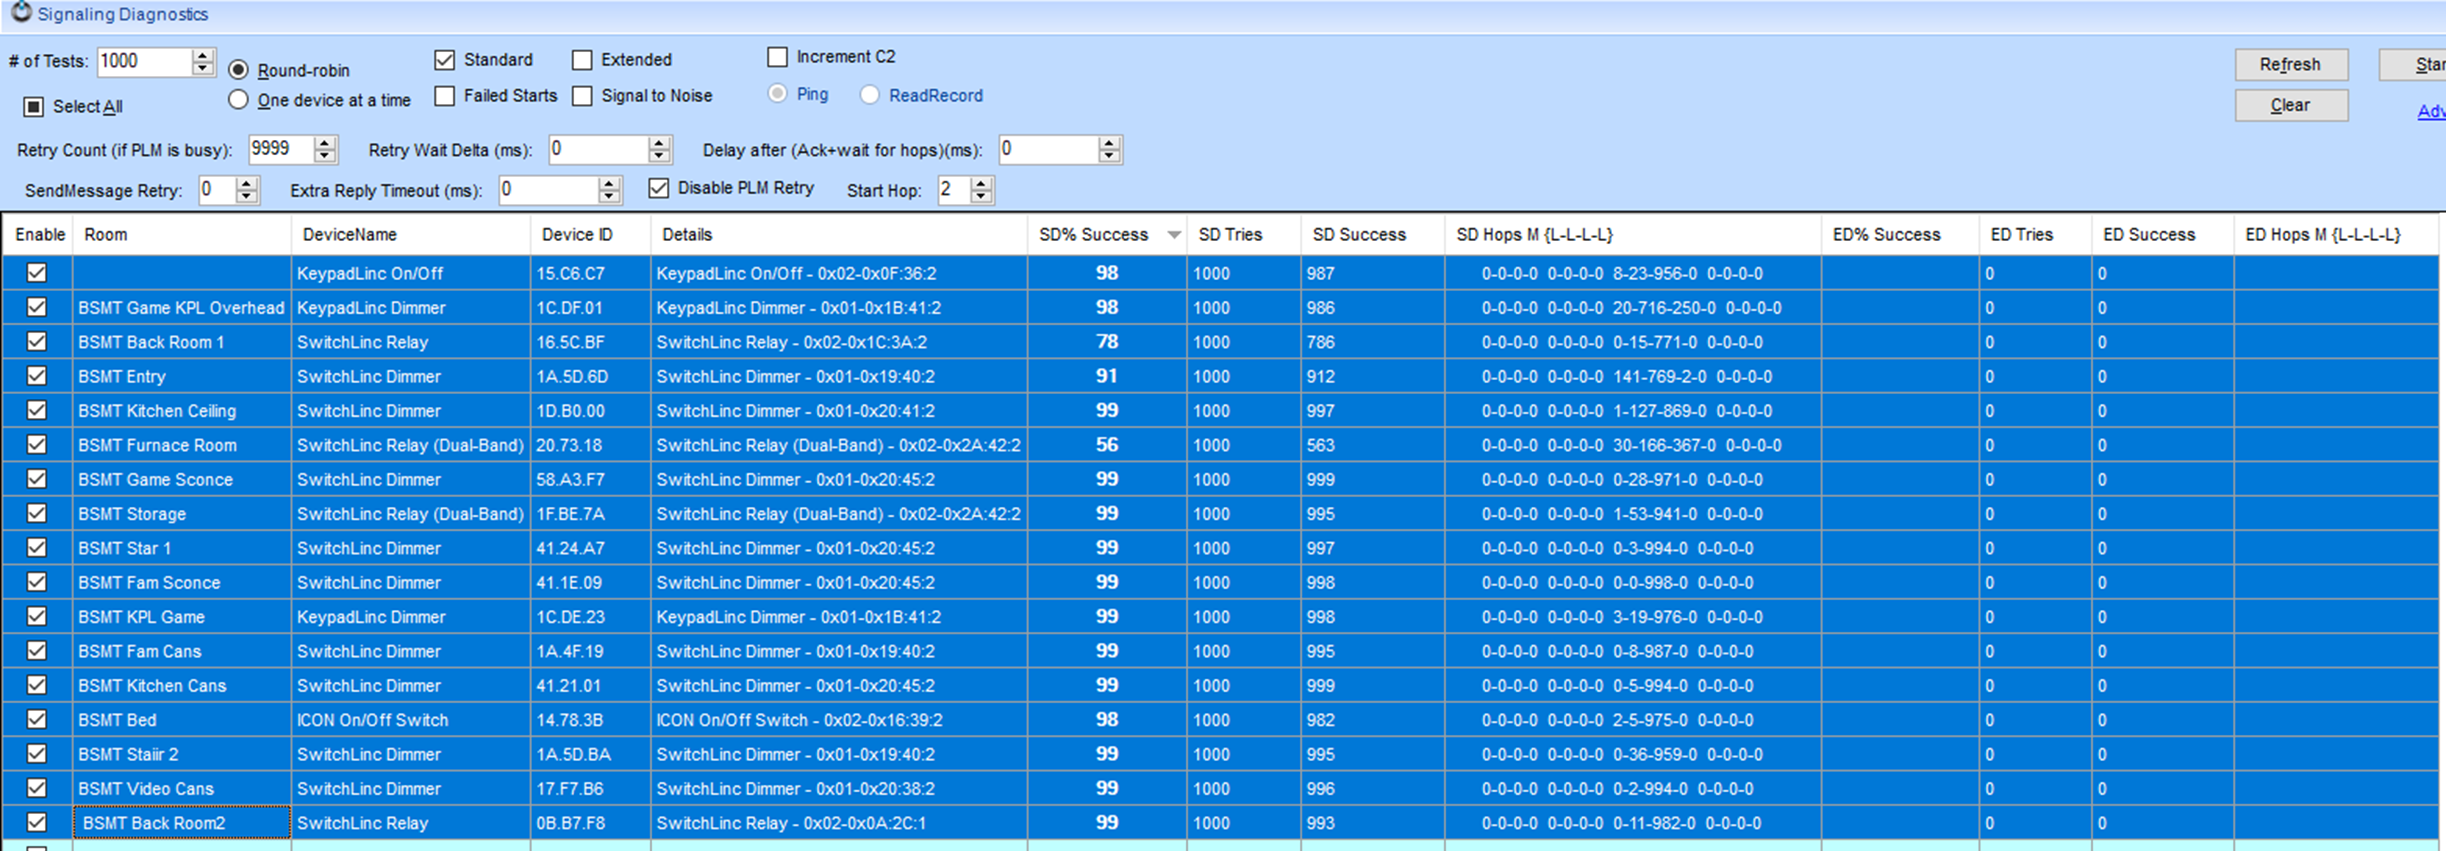Increase the Start Hop stepper value
Image resolution: width=2446 pixels, height=851 pixels.
tap(982, 183)
